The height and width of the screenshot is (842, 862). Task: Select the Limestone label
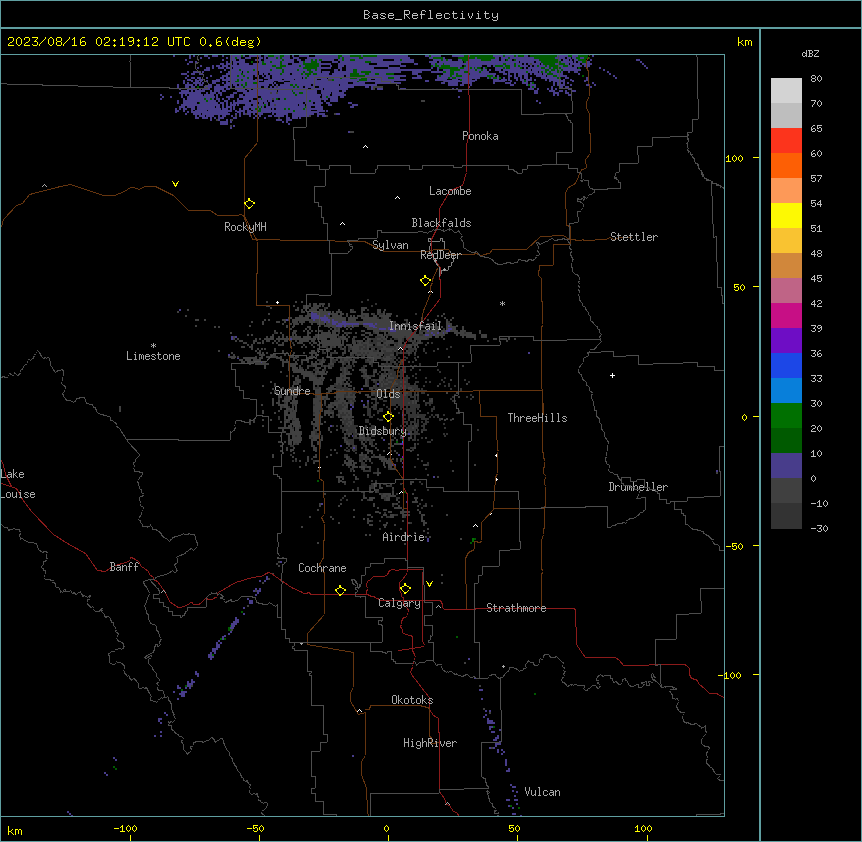pyautogui.click(x=153, y=356)
